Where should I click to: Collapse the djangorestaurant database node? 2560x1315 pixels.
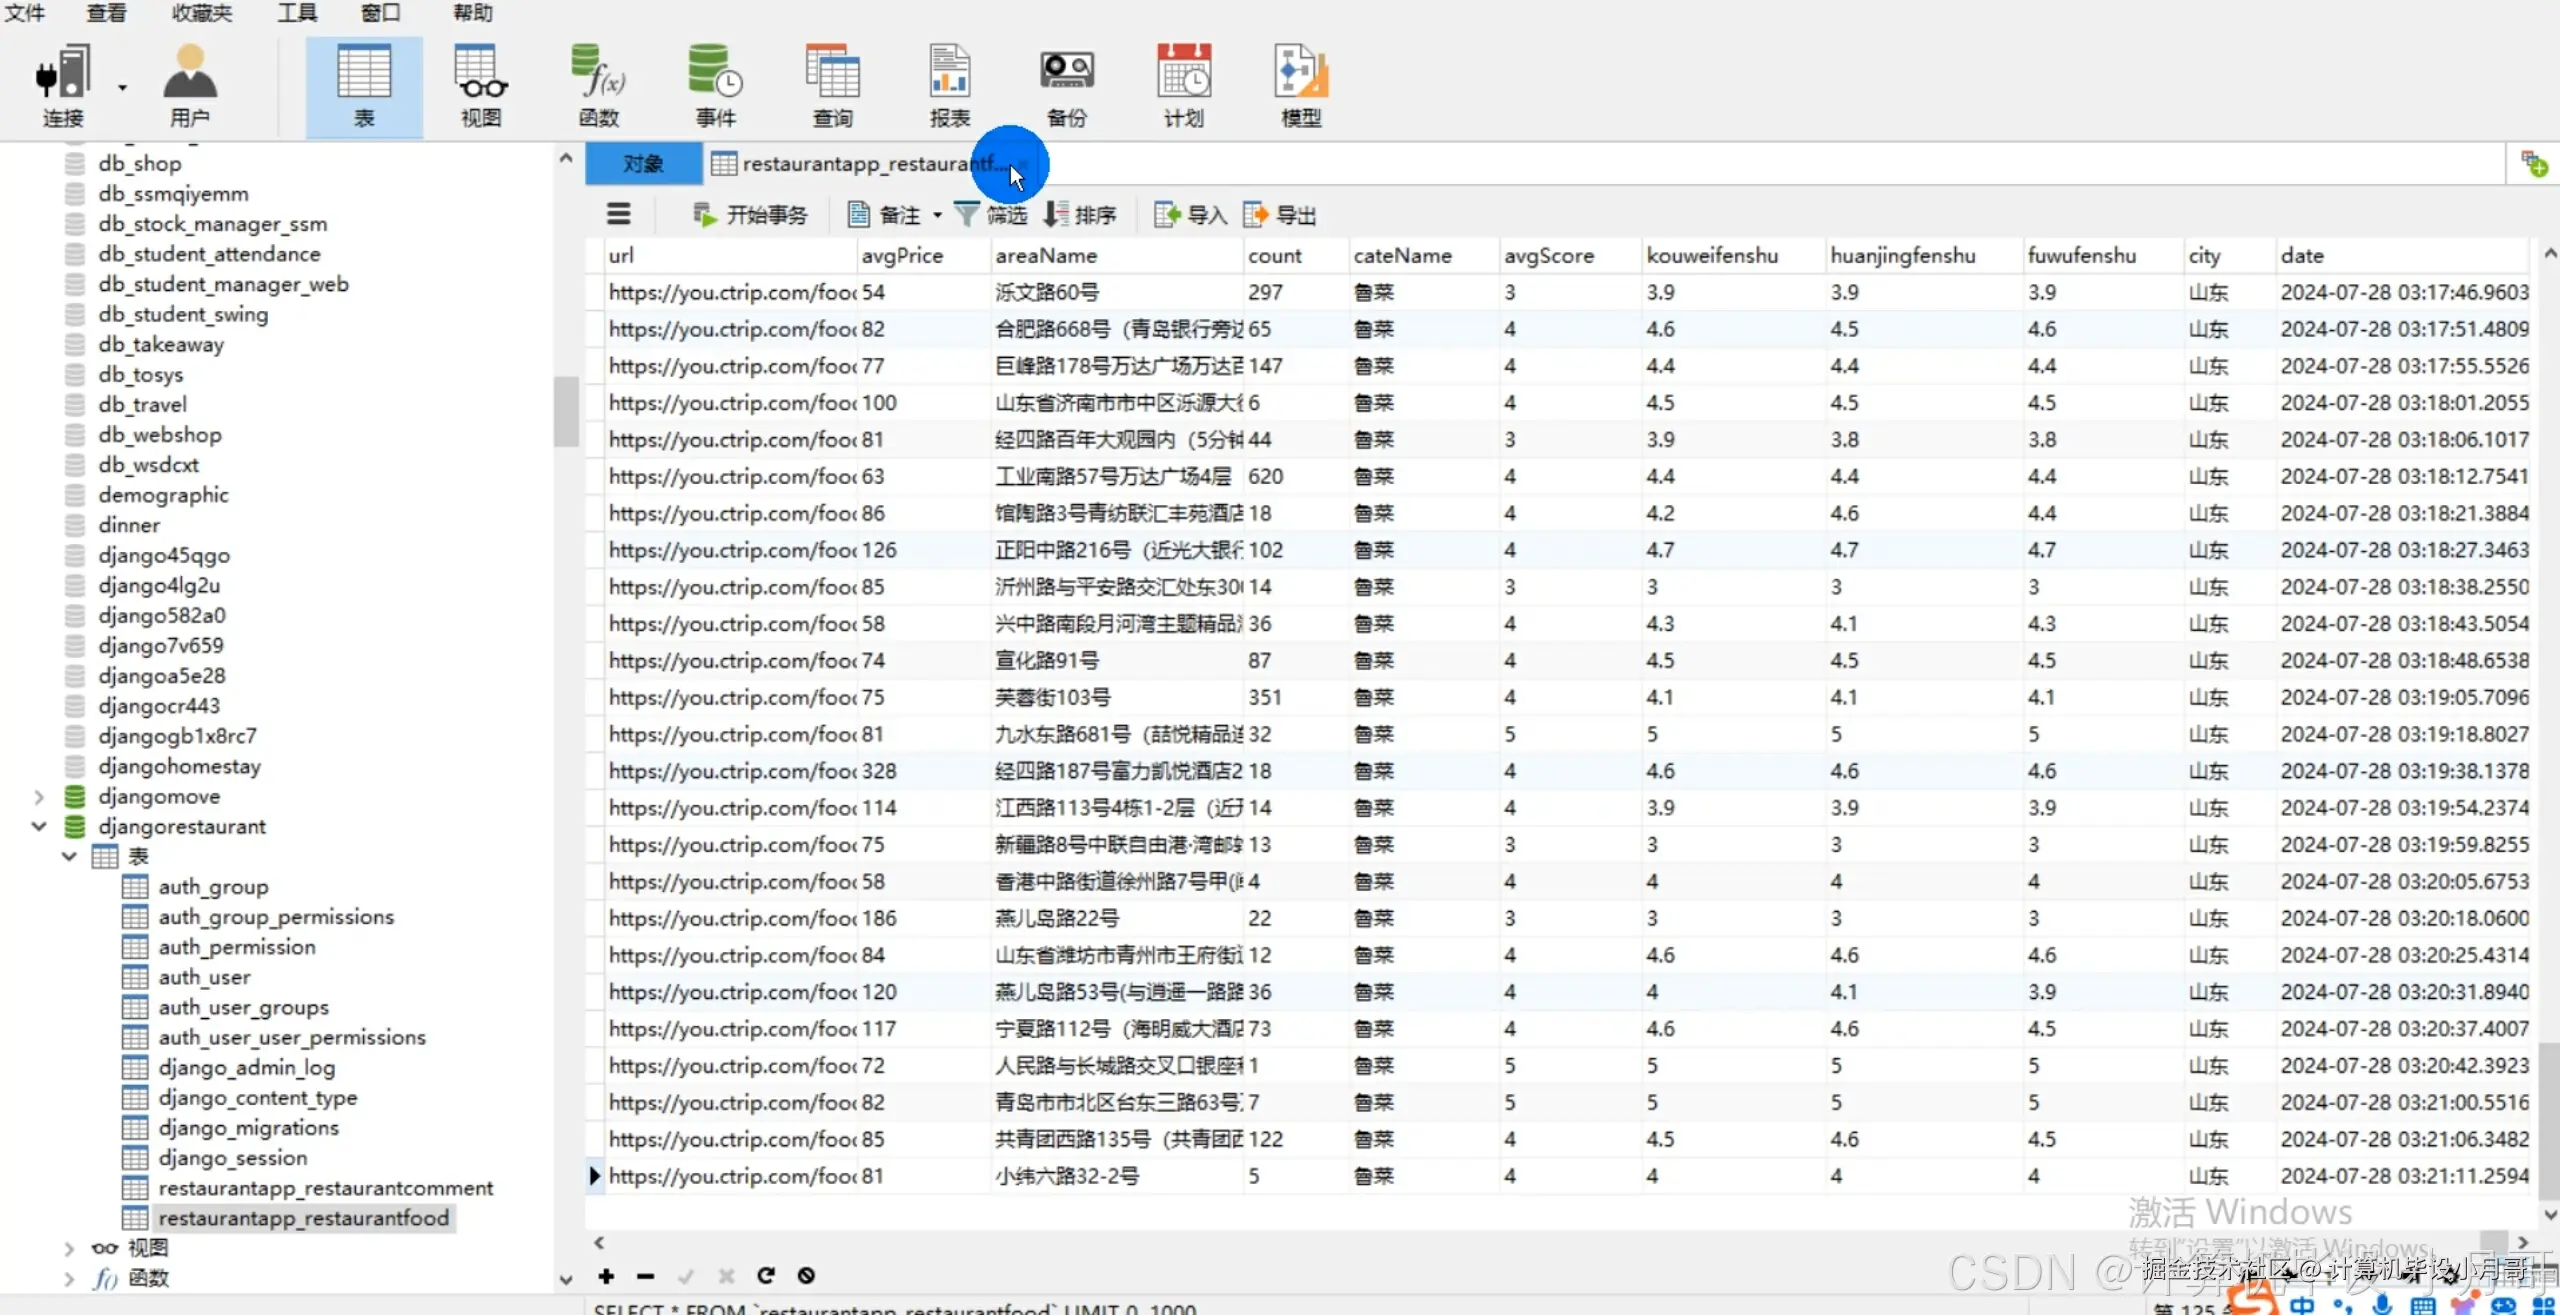[39, 827]
